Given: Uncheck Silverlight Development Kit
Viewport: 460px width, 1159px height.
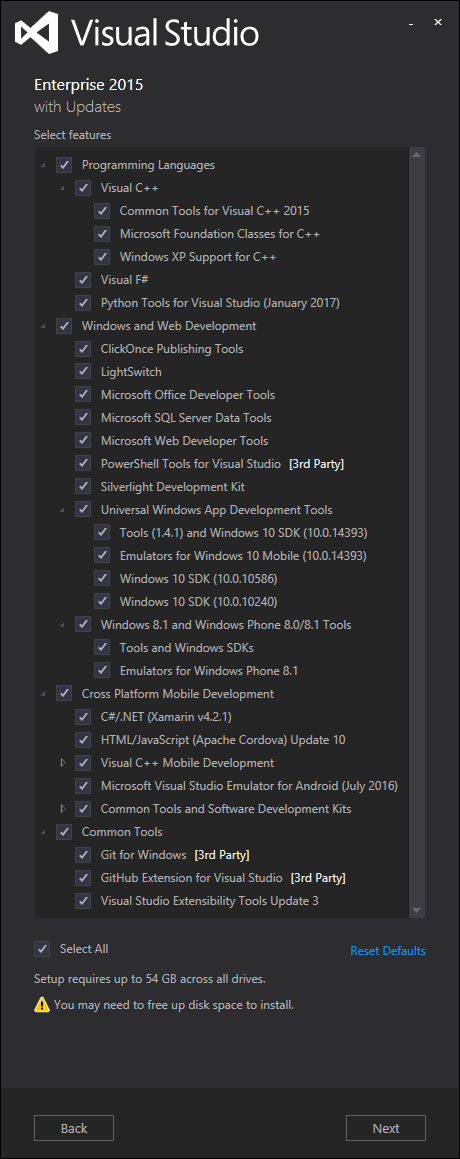Looking at the screenshot, I should point(83,486).
